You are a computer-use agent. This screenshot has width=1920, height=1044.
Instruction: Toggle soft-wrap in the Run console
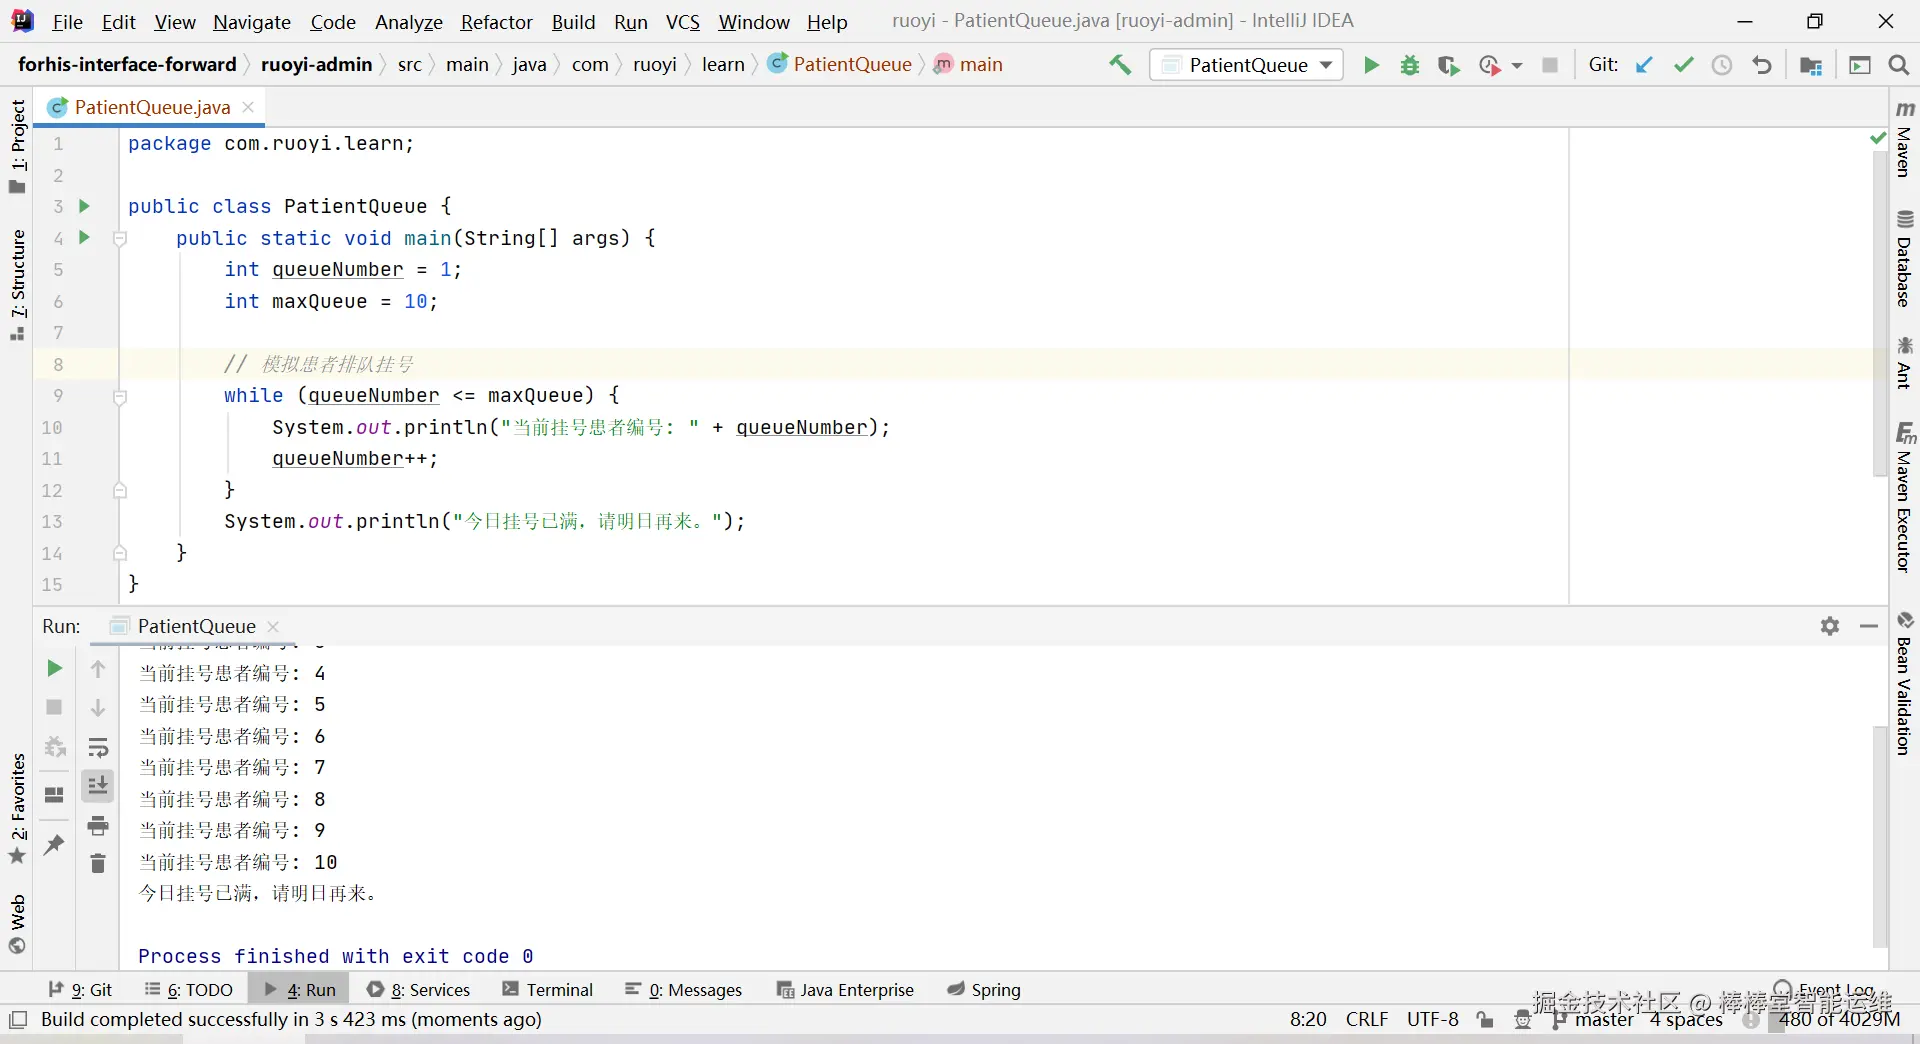[98, 748]
